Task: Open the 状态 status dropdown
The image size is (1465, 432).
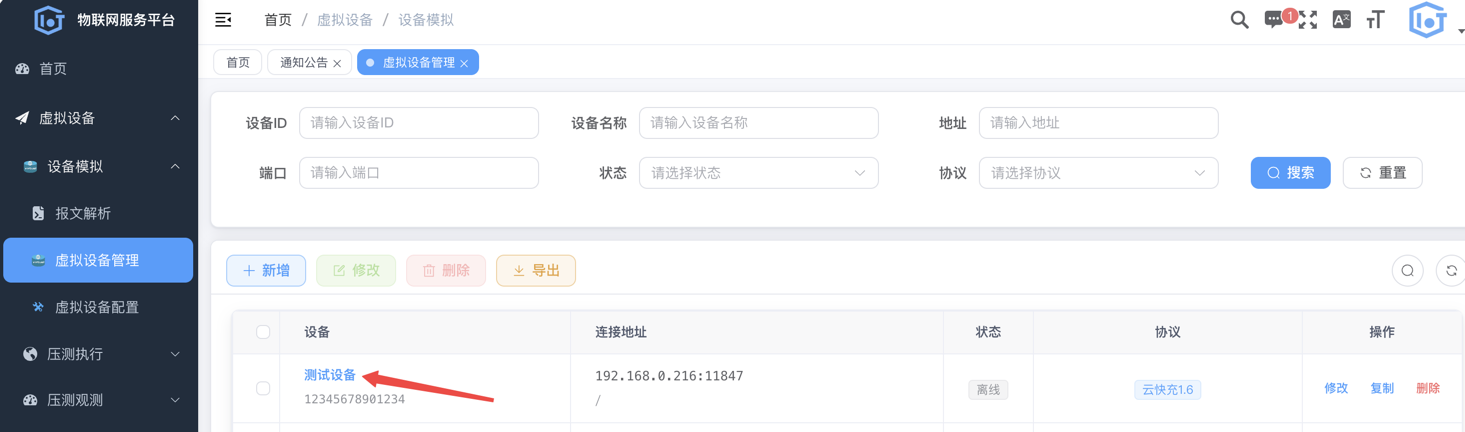Action: pyautogui.click(x=759, y=173)
